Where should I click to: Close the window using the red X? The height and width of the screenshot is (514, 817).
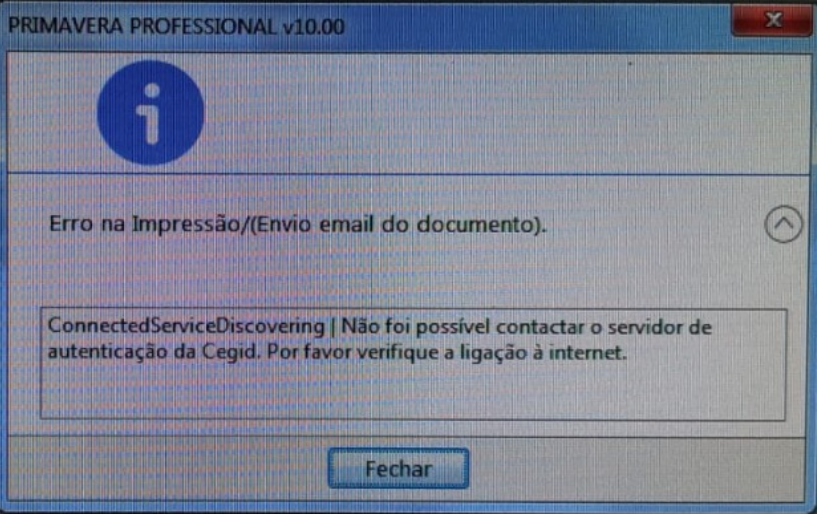pos(772,20)
